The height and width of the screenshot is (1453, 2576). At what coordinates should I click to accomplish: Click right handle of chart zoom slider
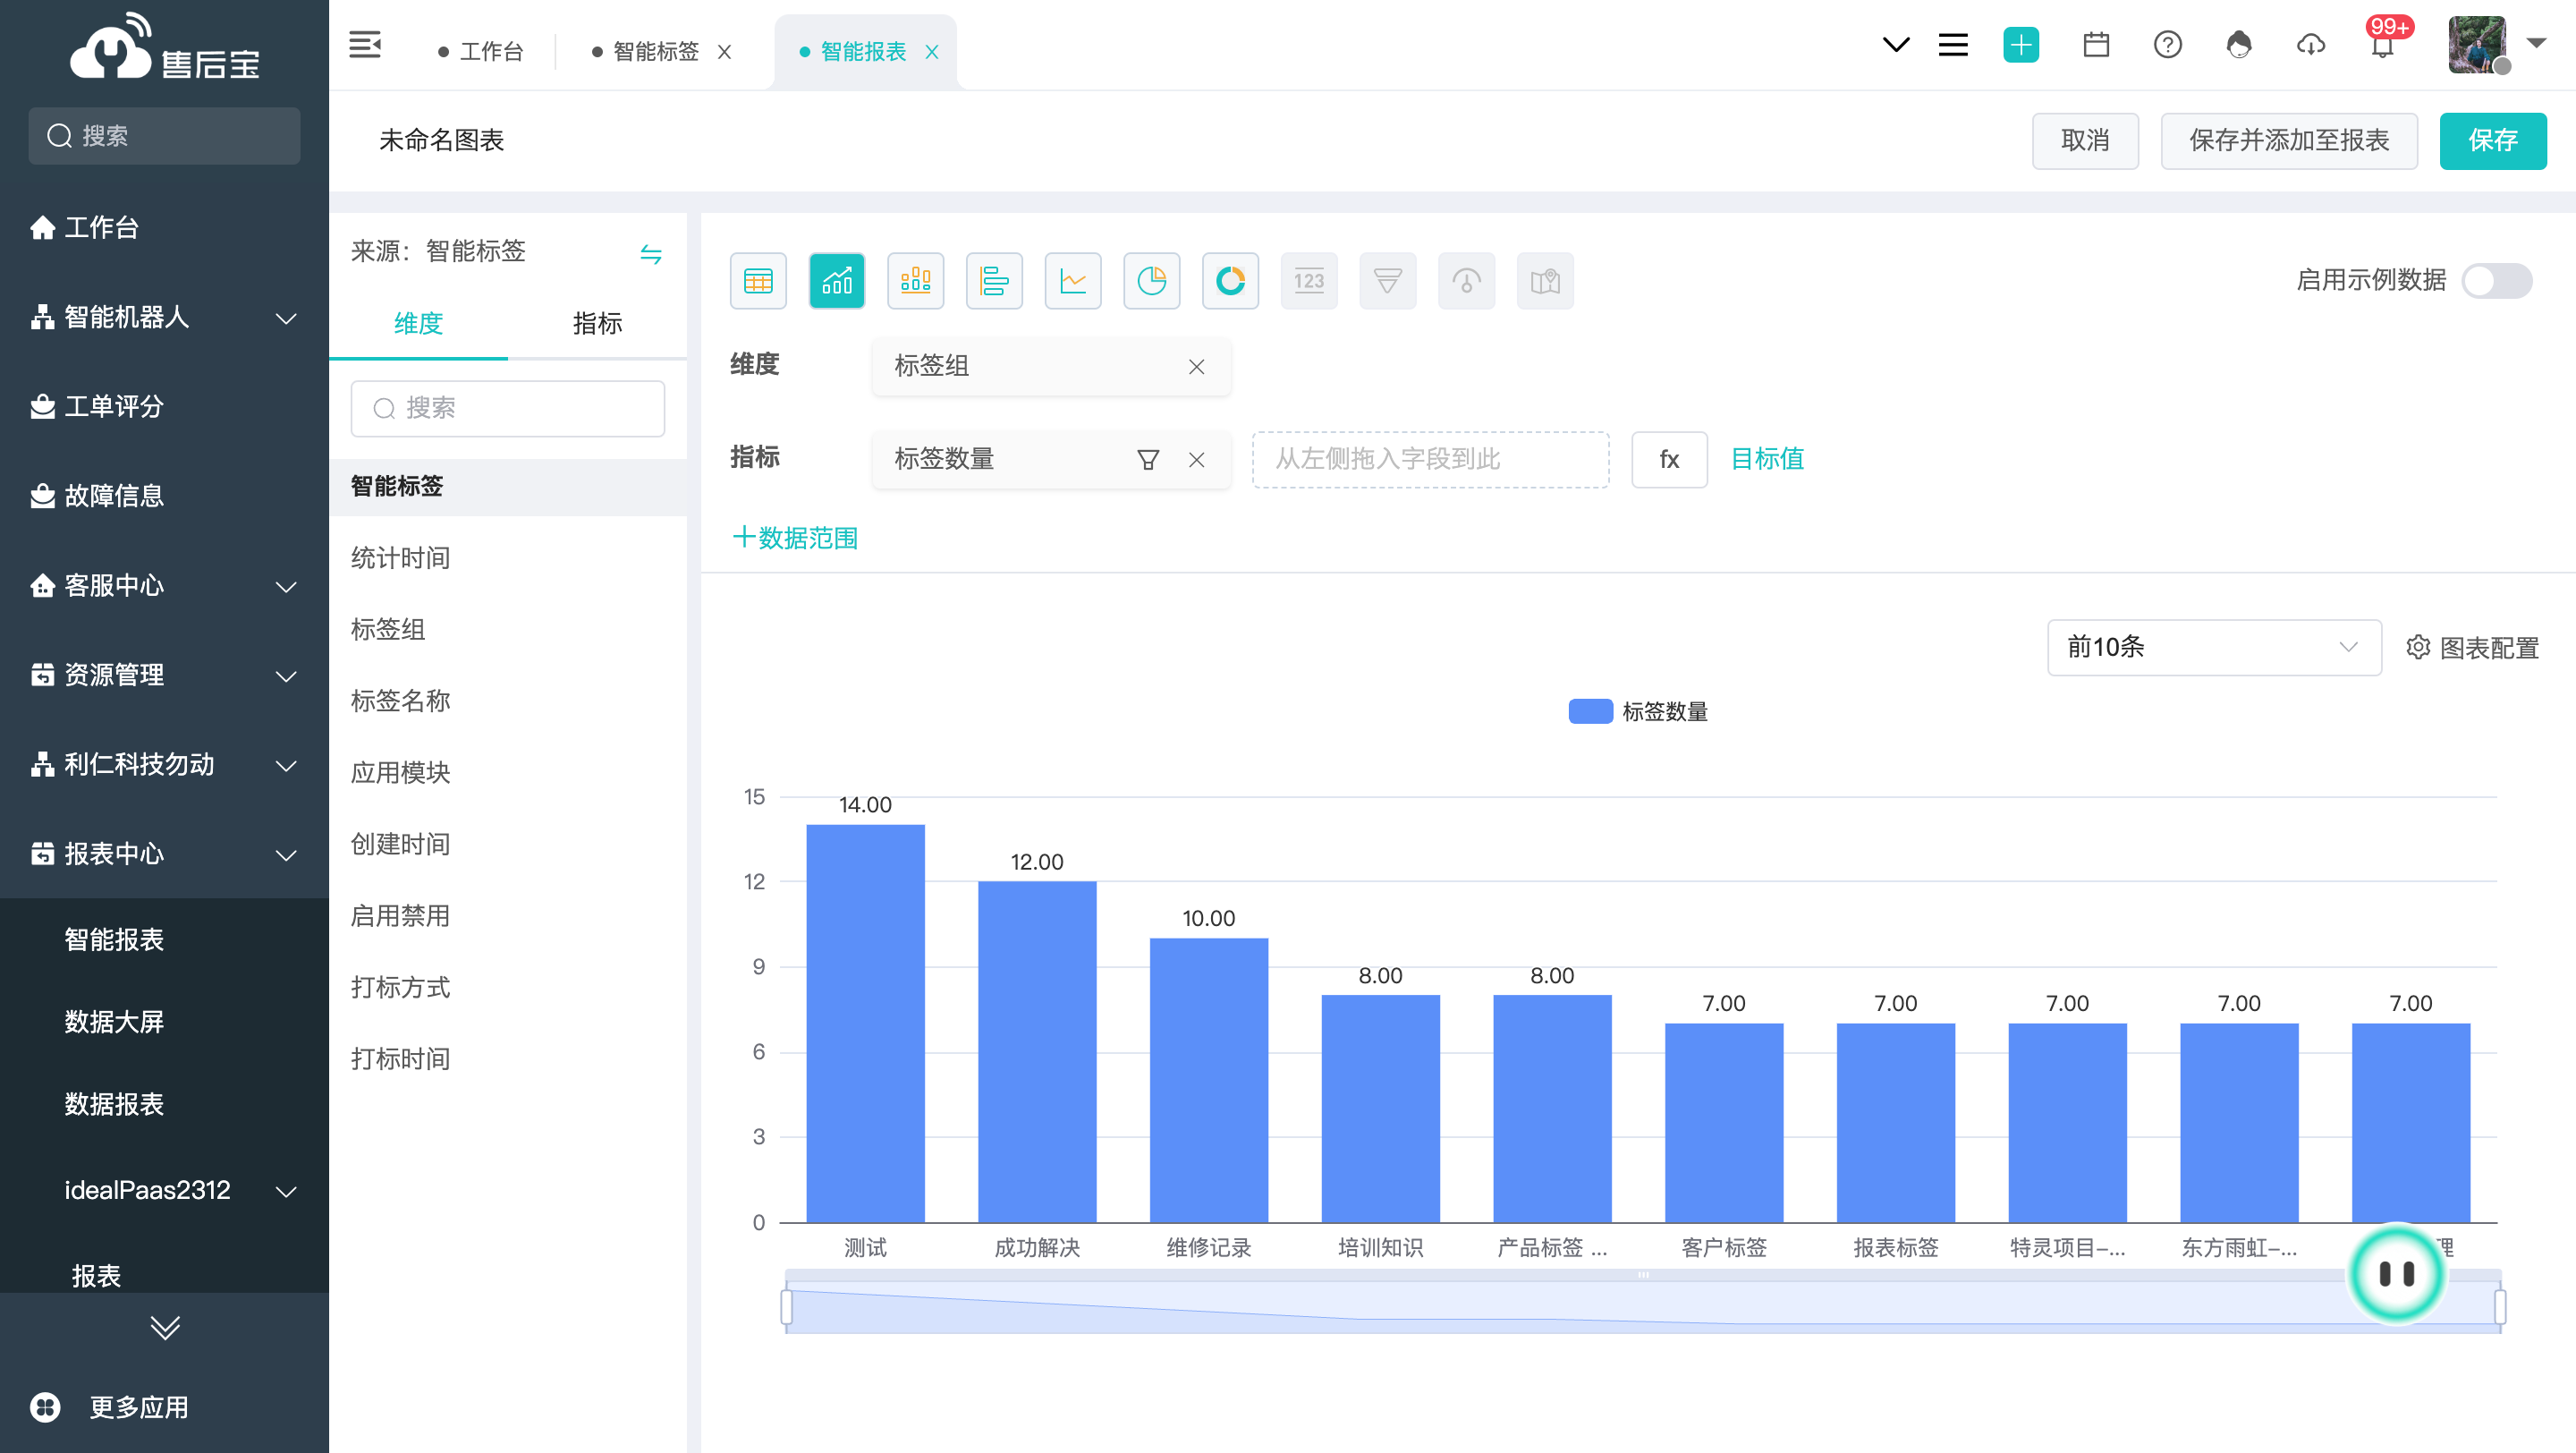tap(2500, 1307)
